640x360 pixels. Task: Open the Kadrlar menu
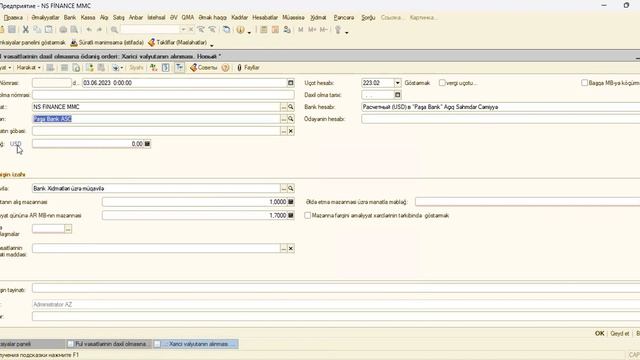239,18
